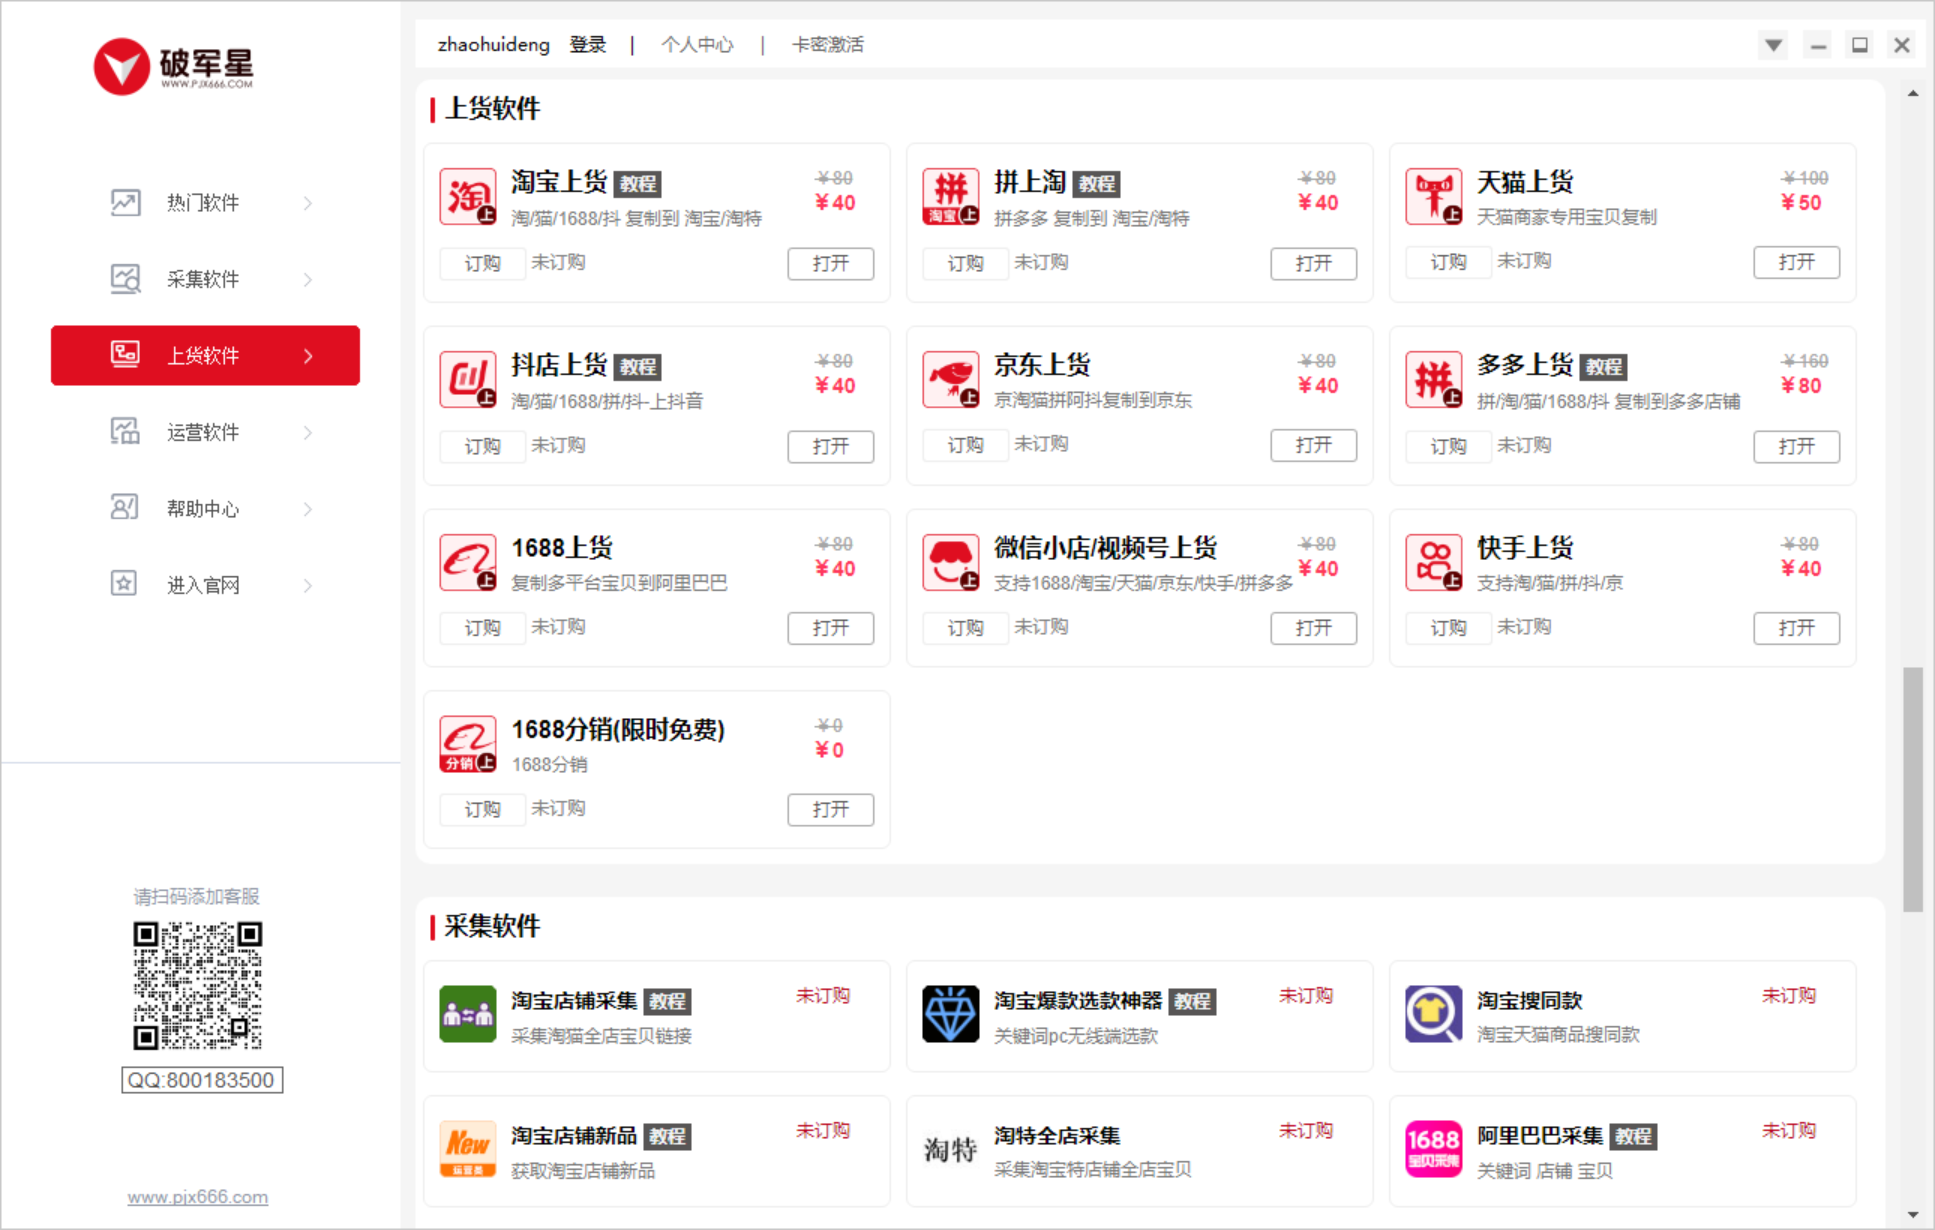Select 运营软件 in the sidebar menu
The height and width of the screenshot is (1230, 1935).
click(203, 432)
